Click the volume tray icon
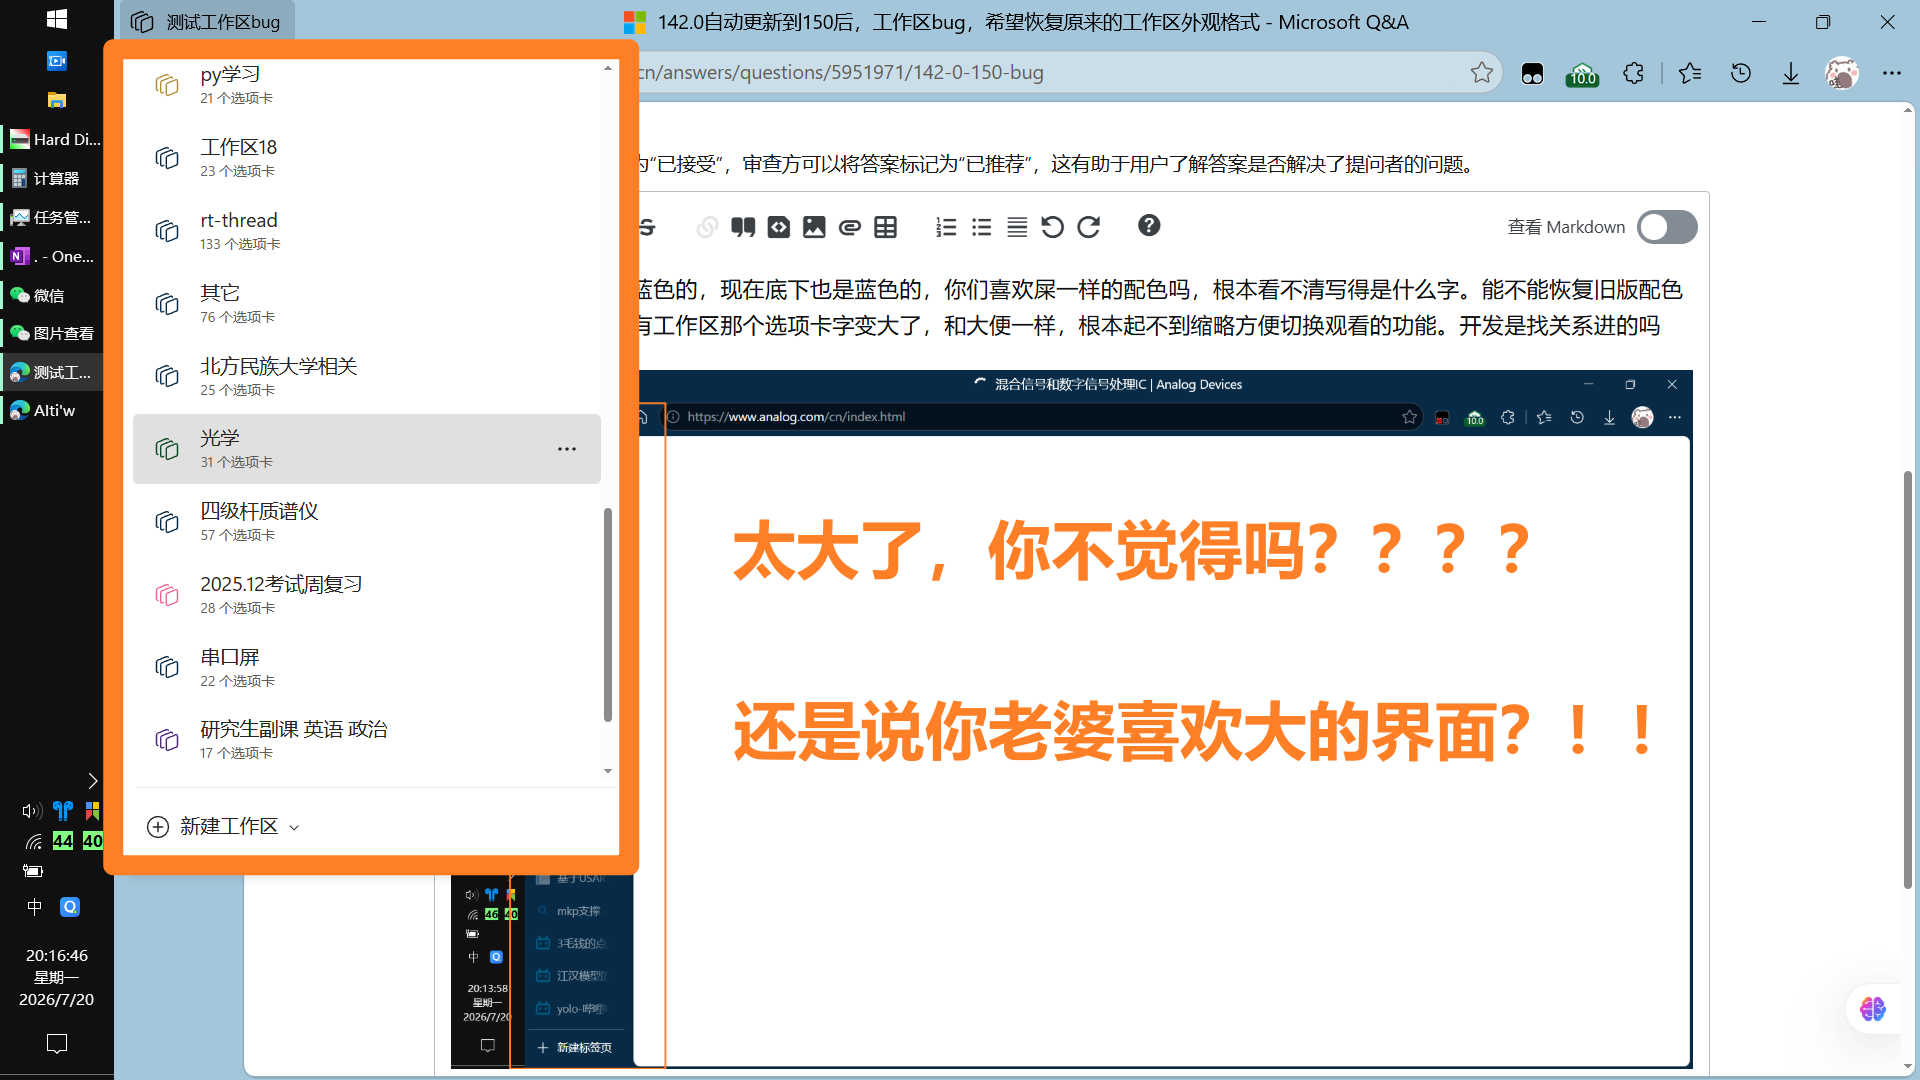 pos(32,811)
